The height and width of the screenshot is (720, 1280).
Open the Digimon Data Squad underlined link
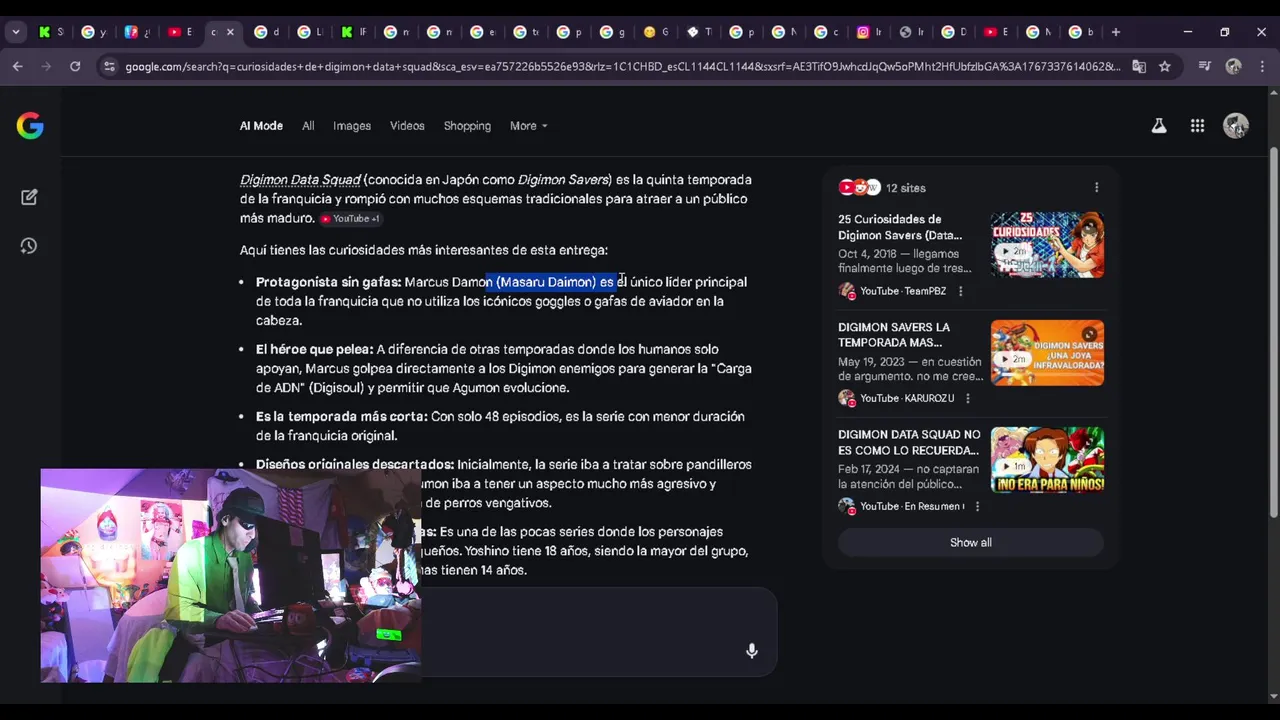300,180
